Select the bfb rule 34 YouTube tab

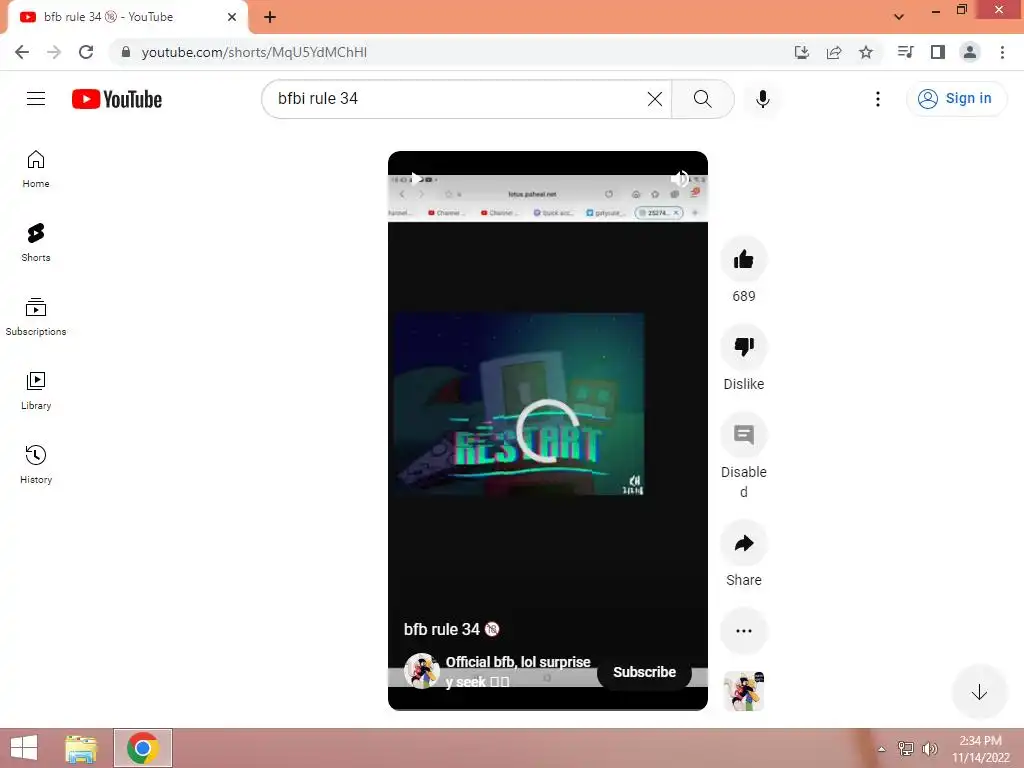(128, 17)
